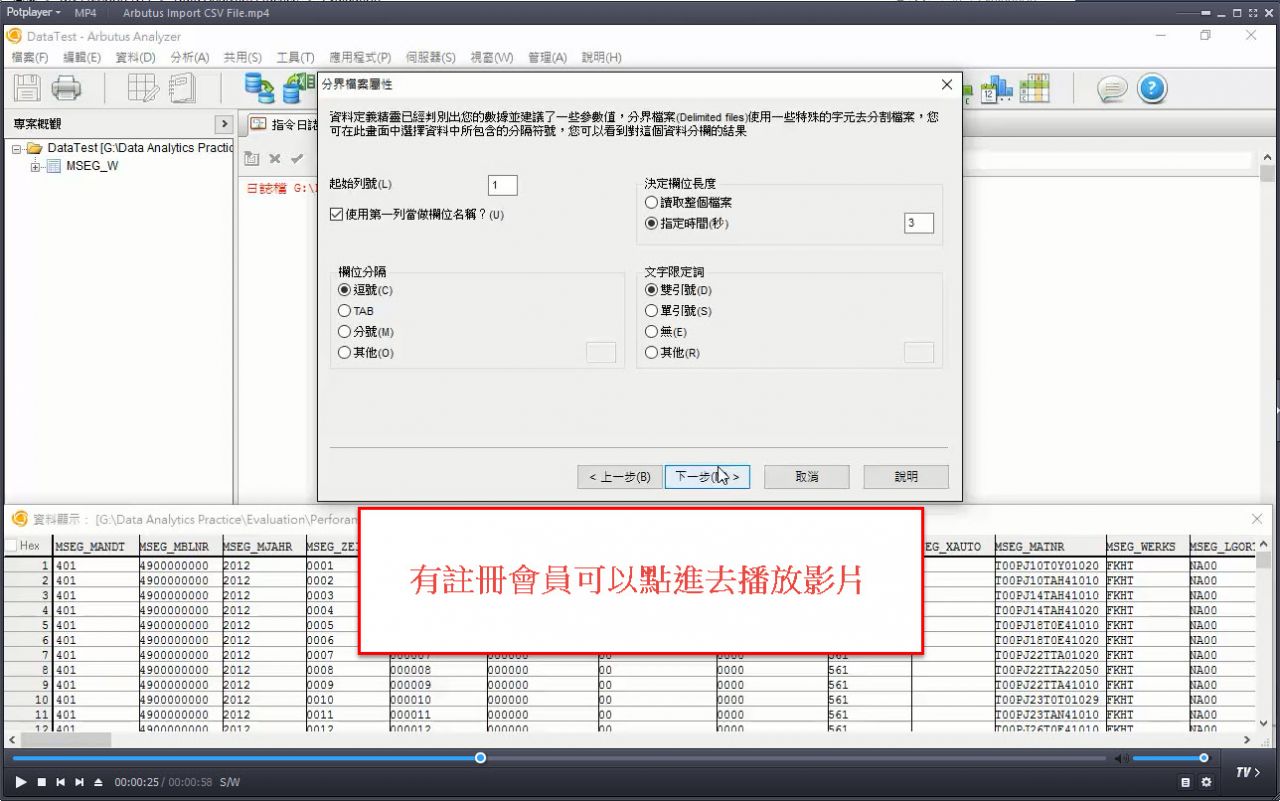1280x801 pixels.
Task: Close the 分界檔案屬性 dialog
Action: [947, 85]
